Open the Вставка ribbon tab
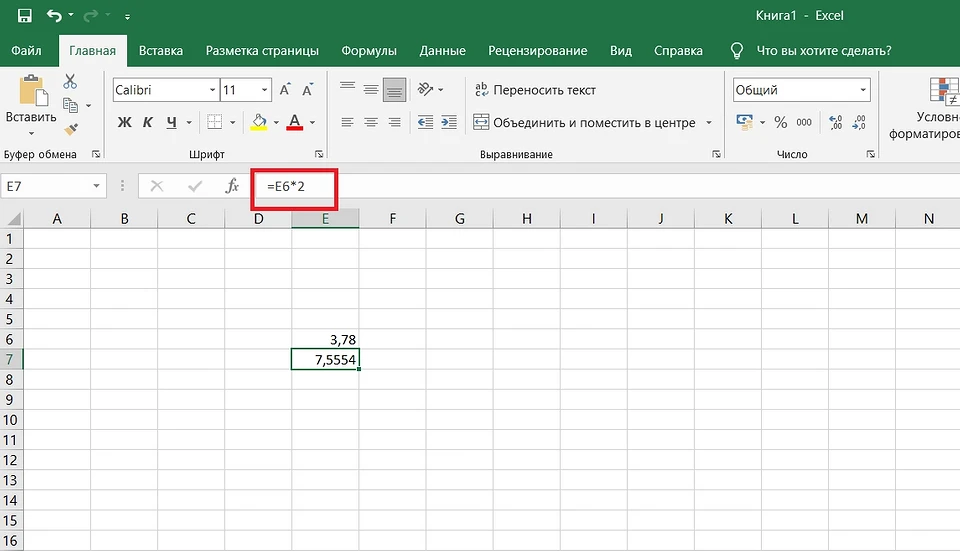 [x=161, y=50]
